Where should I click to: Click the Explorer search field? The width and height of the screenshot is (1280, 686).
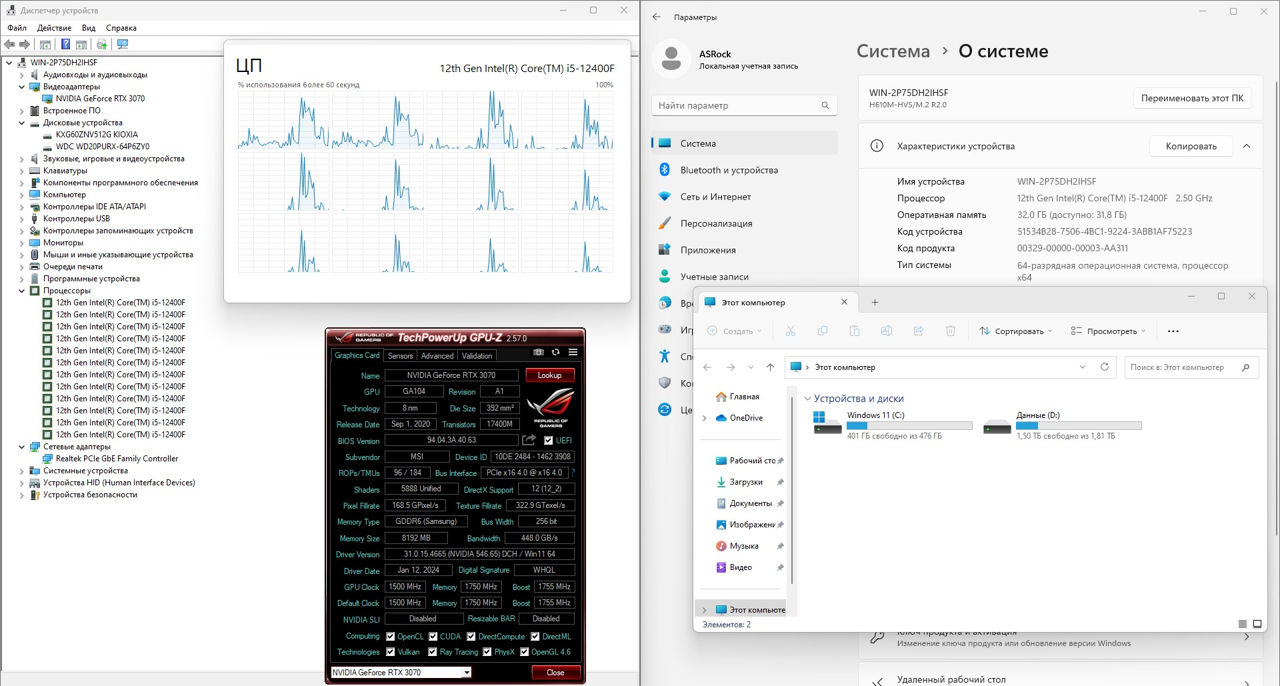click(1184, 367)
